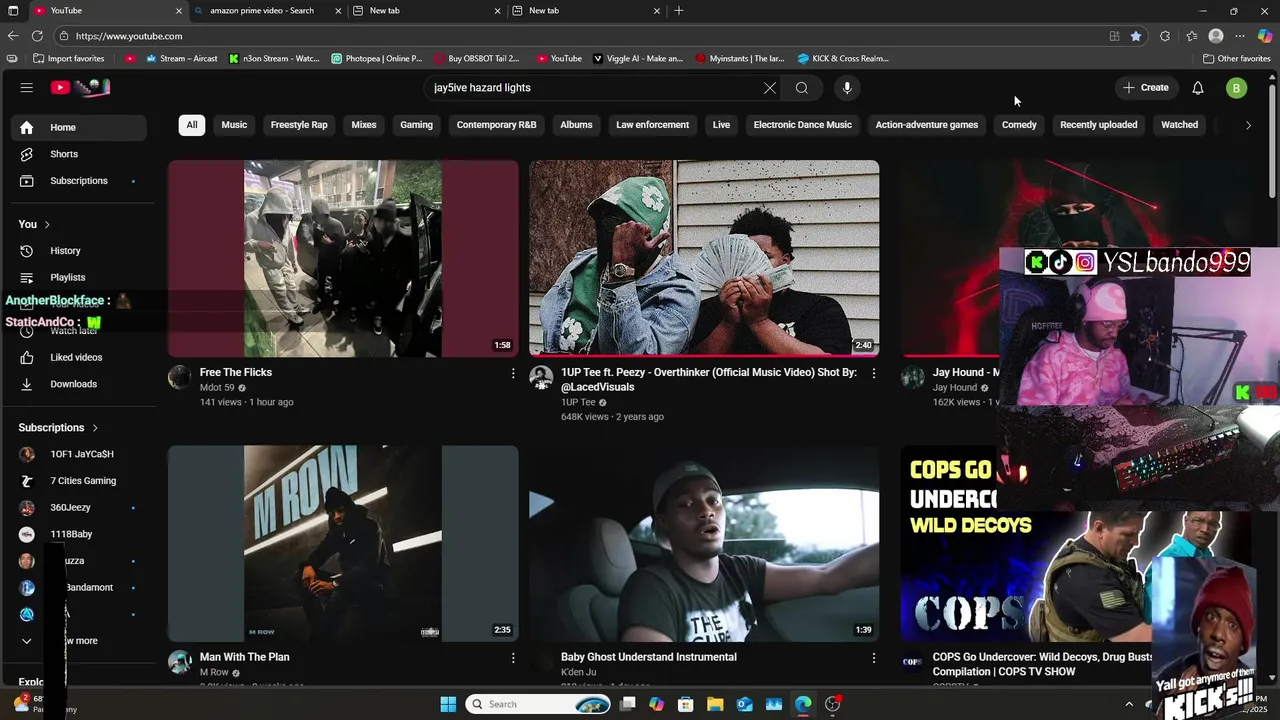Select the Action-adventure games filter chip
1280x720 pixels.
coord(927,125)
